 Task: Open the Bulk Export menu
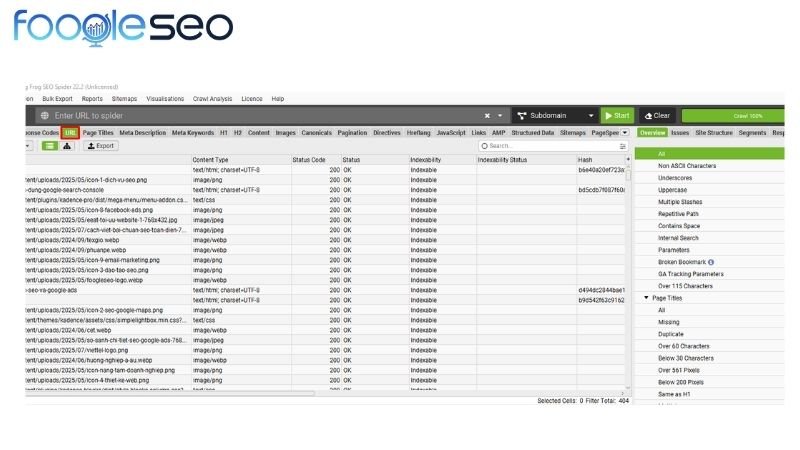coord(57,99)
